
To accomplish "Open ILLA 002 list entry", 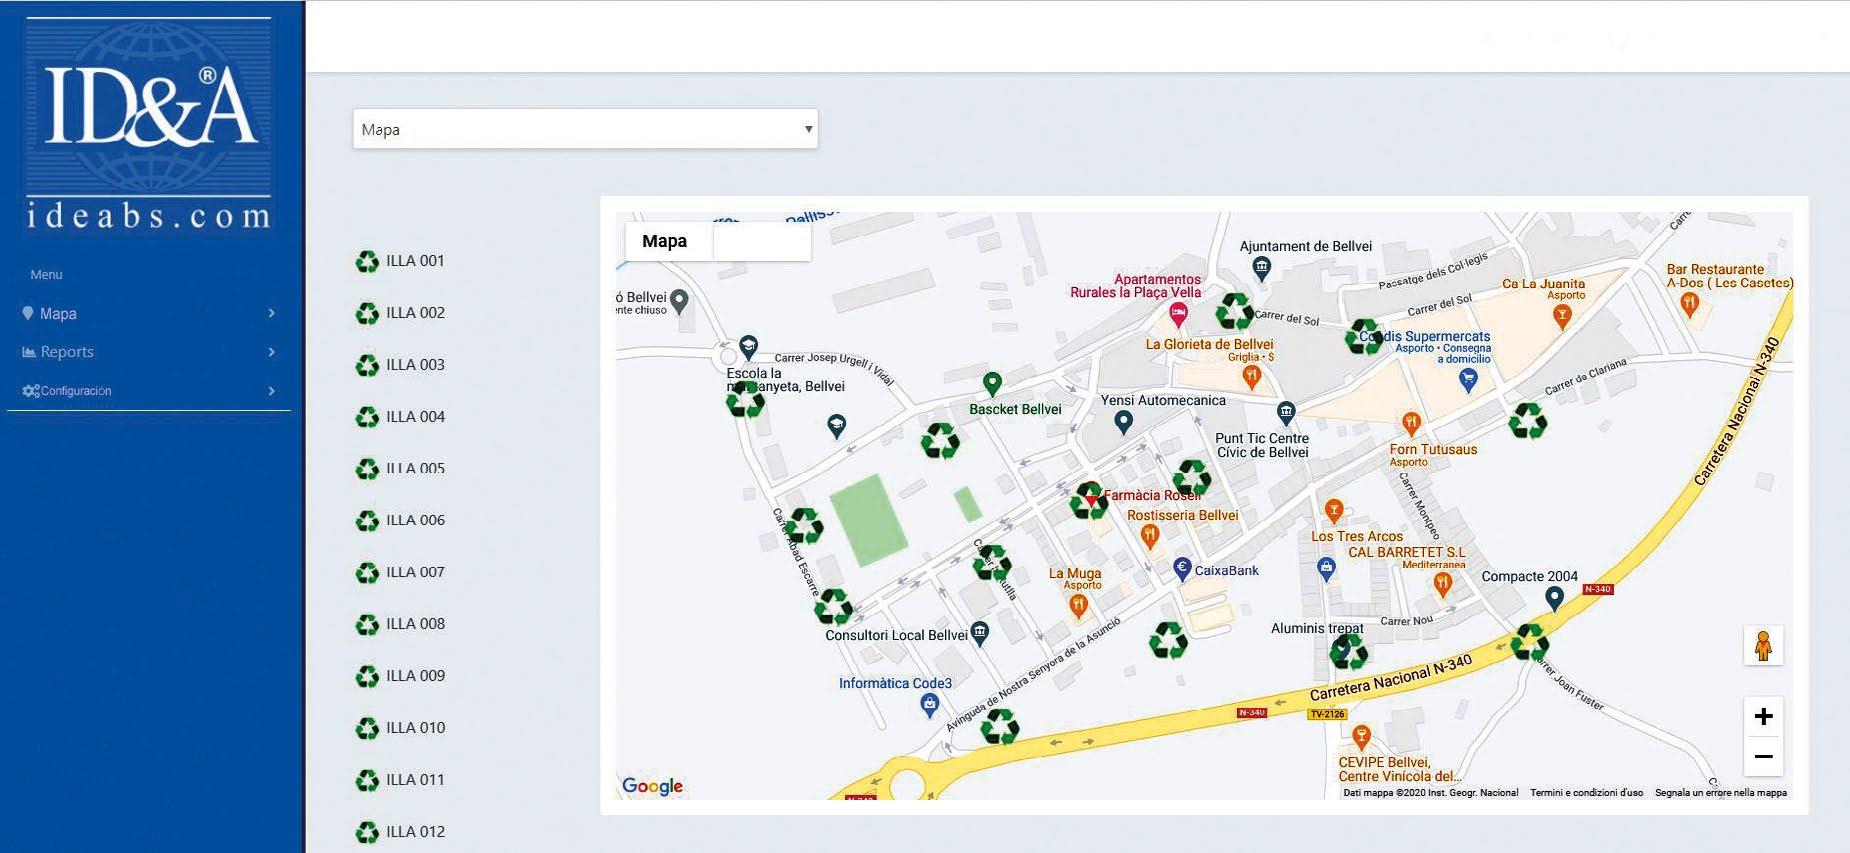I will point(400,313).
